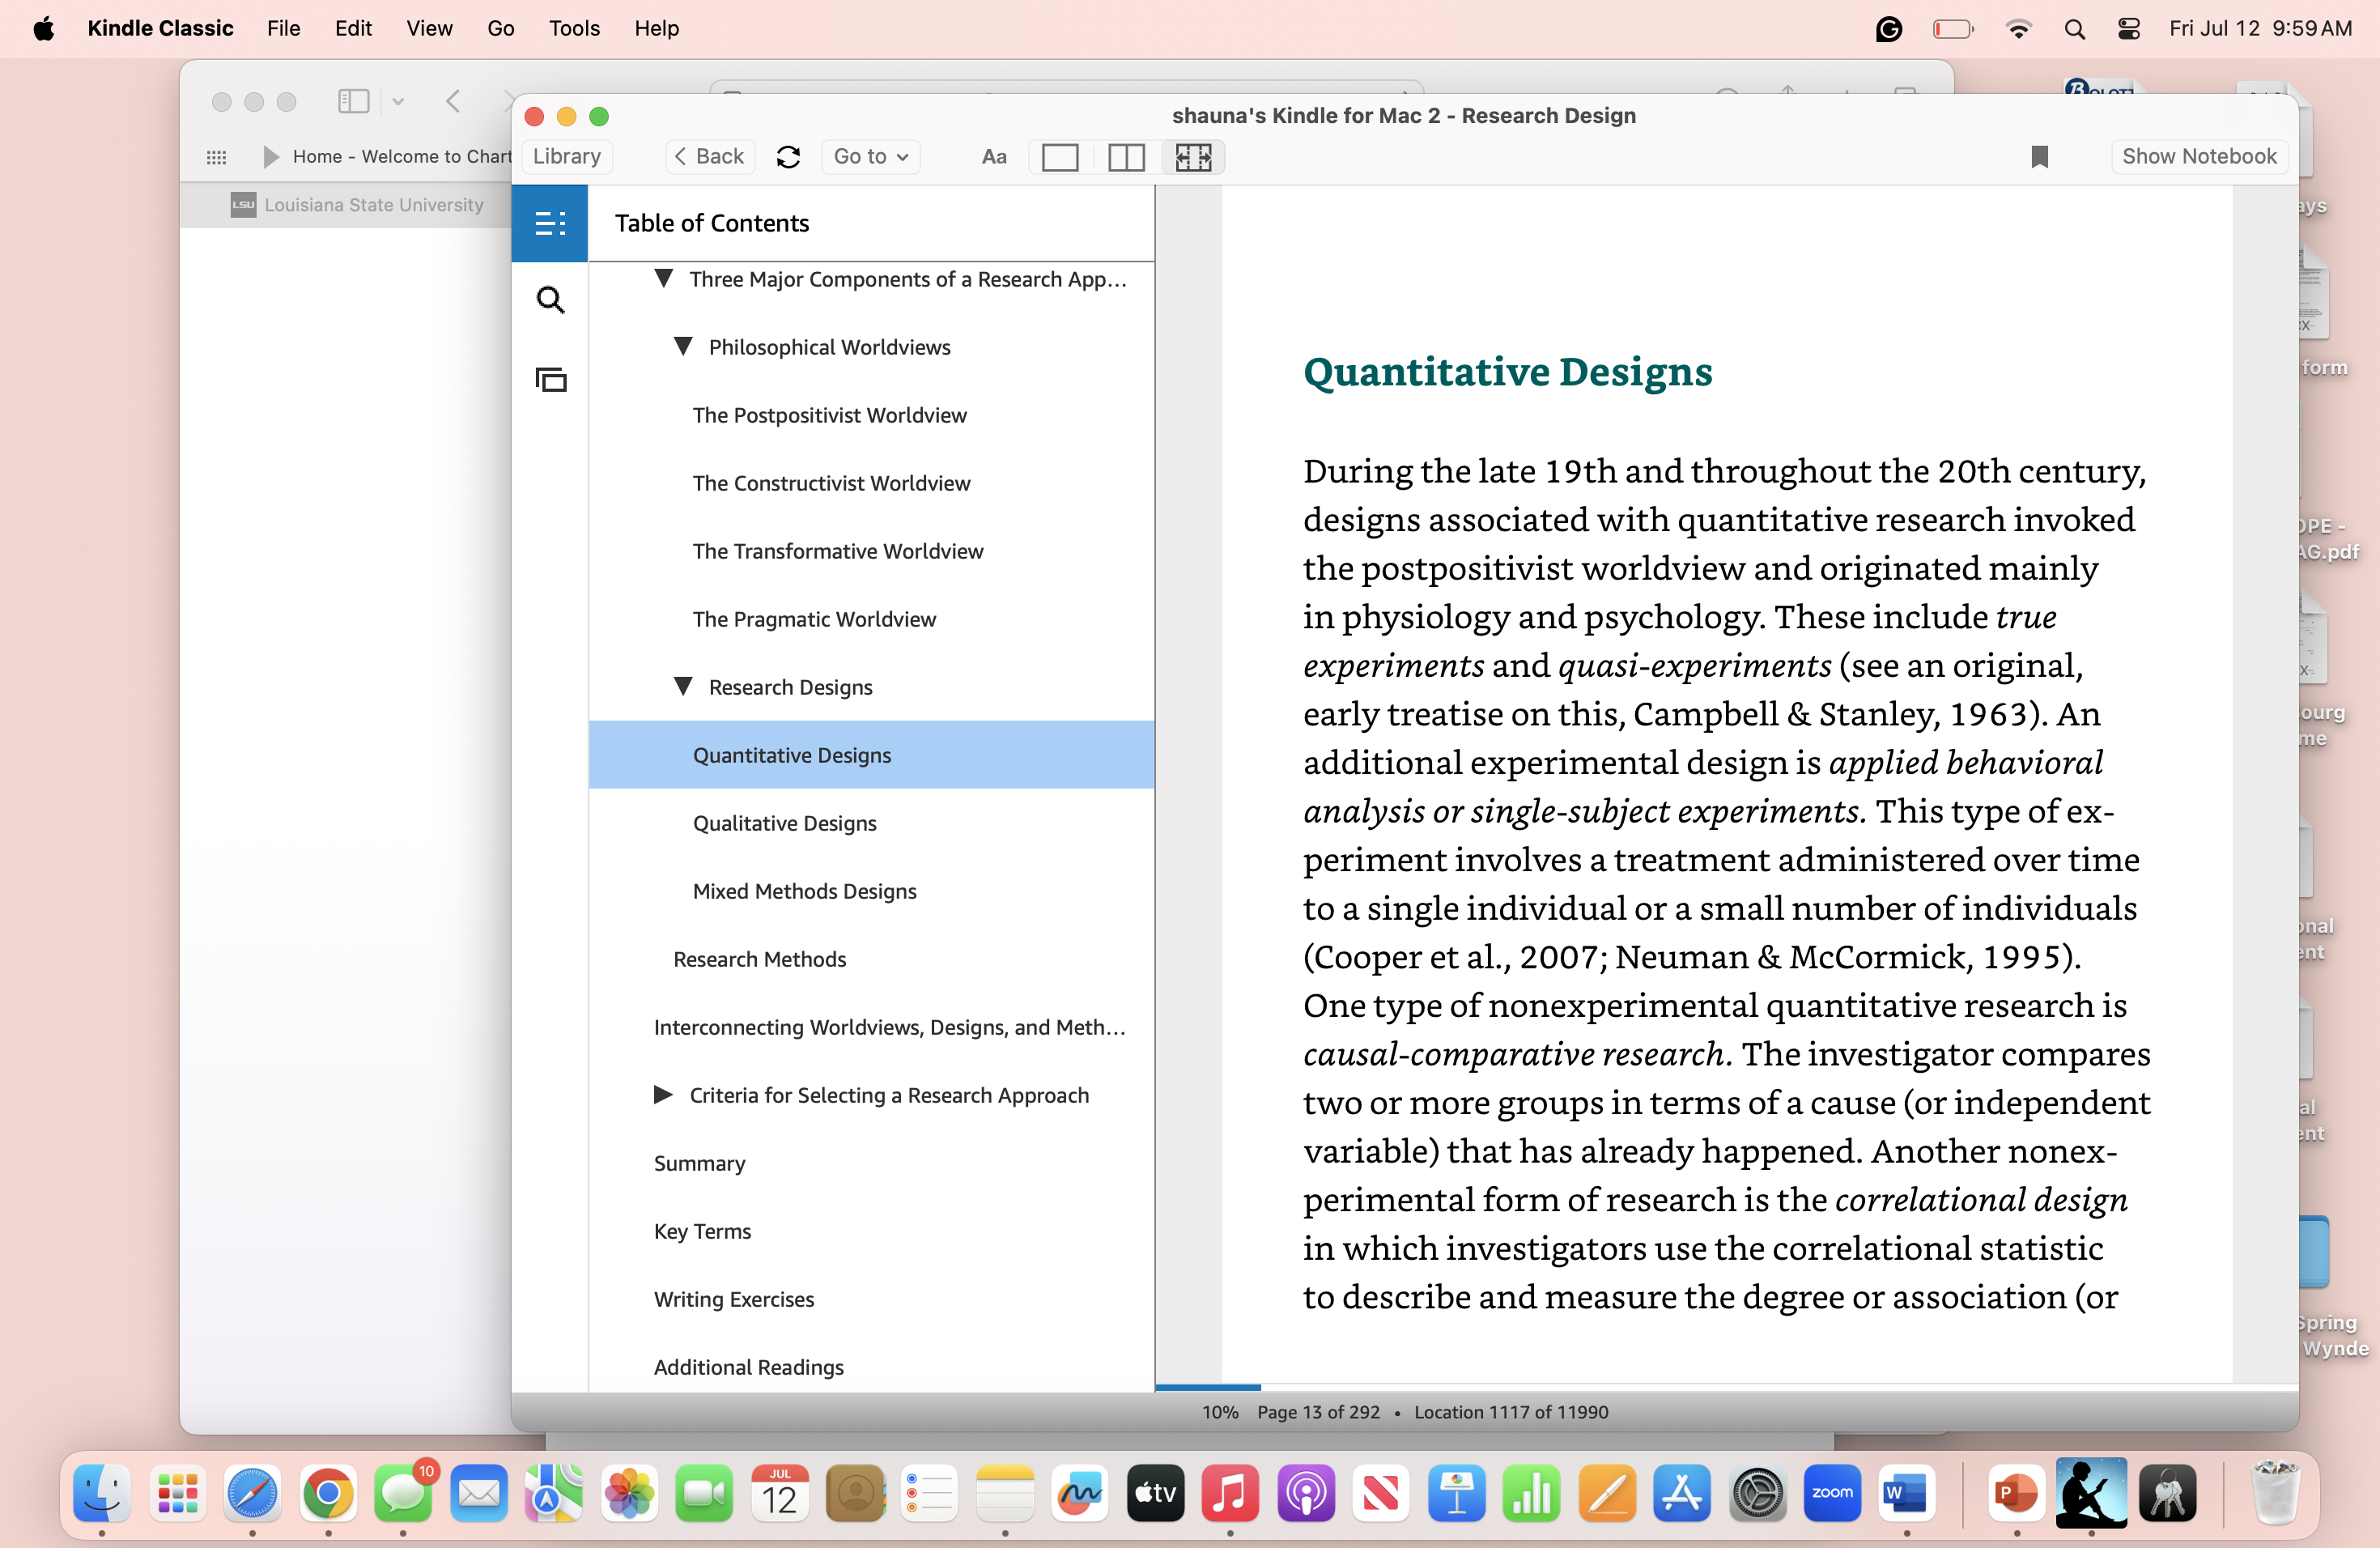Open Spotlight search in menu bar
The height and width of the screenshot is (1548, 2380).
pyautogui.click(x=2075, y=29)
